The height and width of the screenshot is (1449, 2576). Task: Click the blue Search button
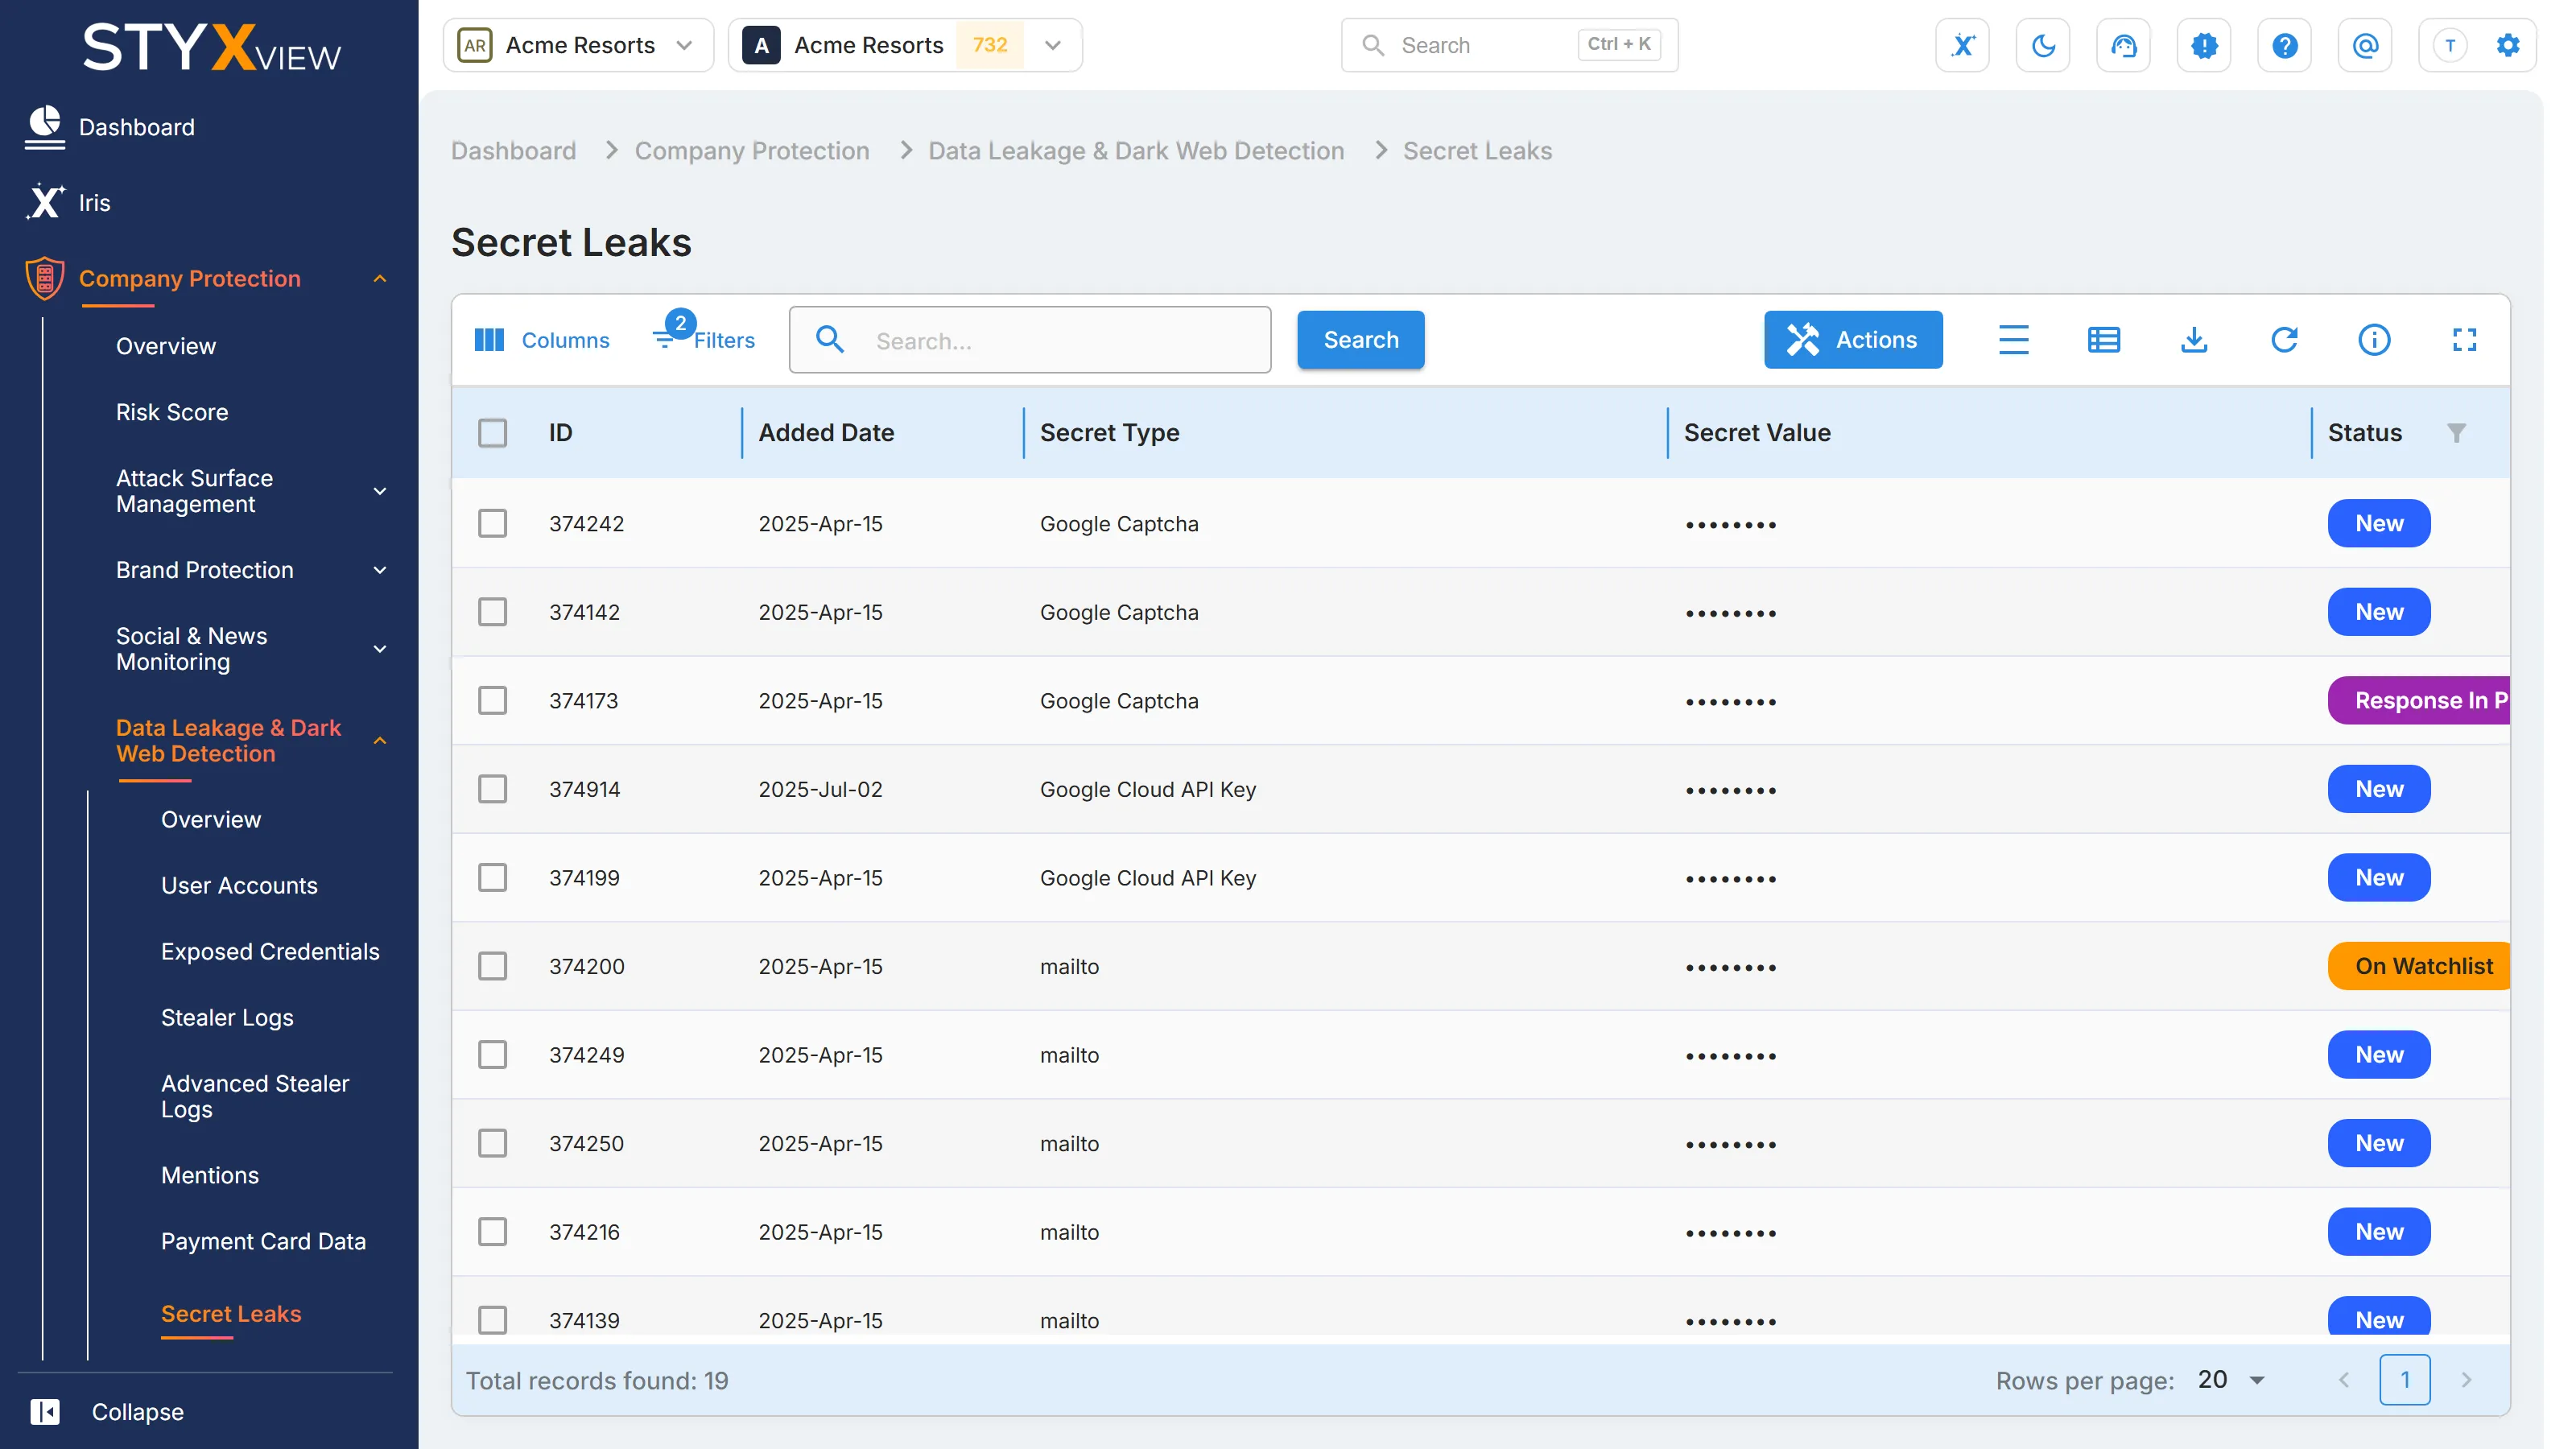coord(1360,340)
